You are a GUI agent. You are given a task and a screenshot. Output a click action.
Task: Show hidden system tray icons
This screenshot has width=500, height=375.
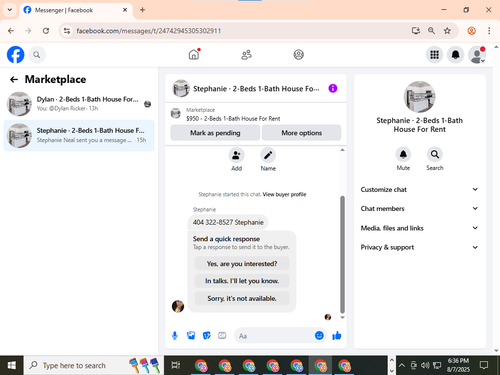coord(402,365)
